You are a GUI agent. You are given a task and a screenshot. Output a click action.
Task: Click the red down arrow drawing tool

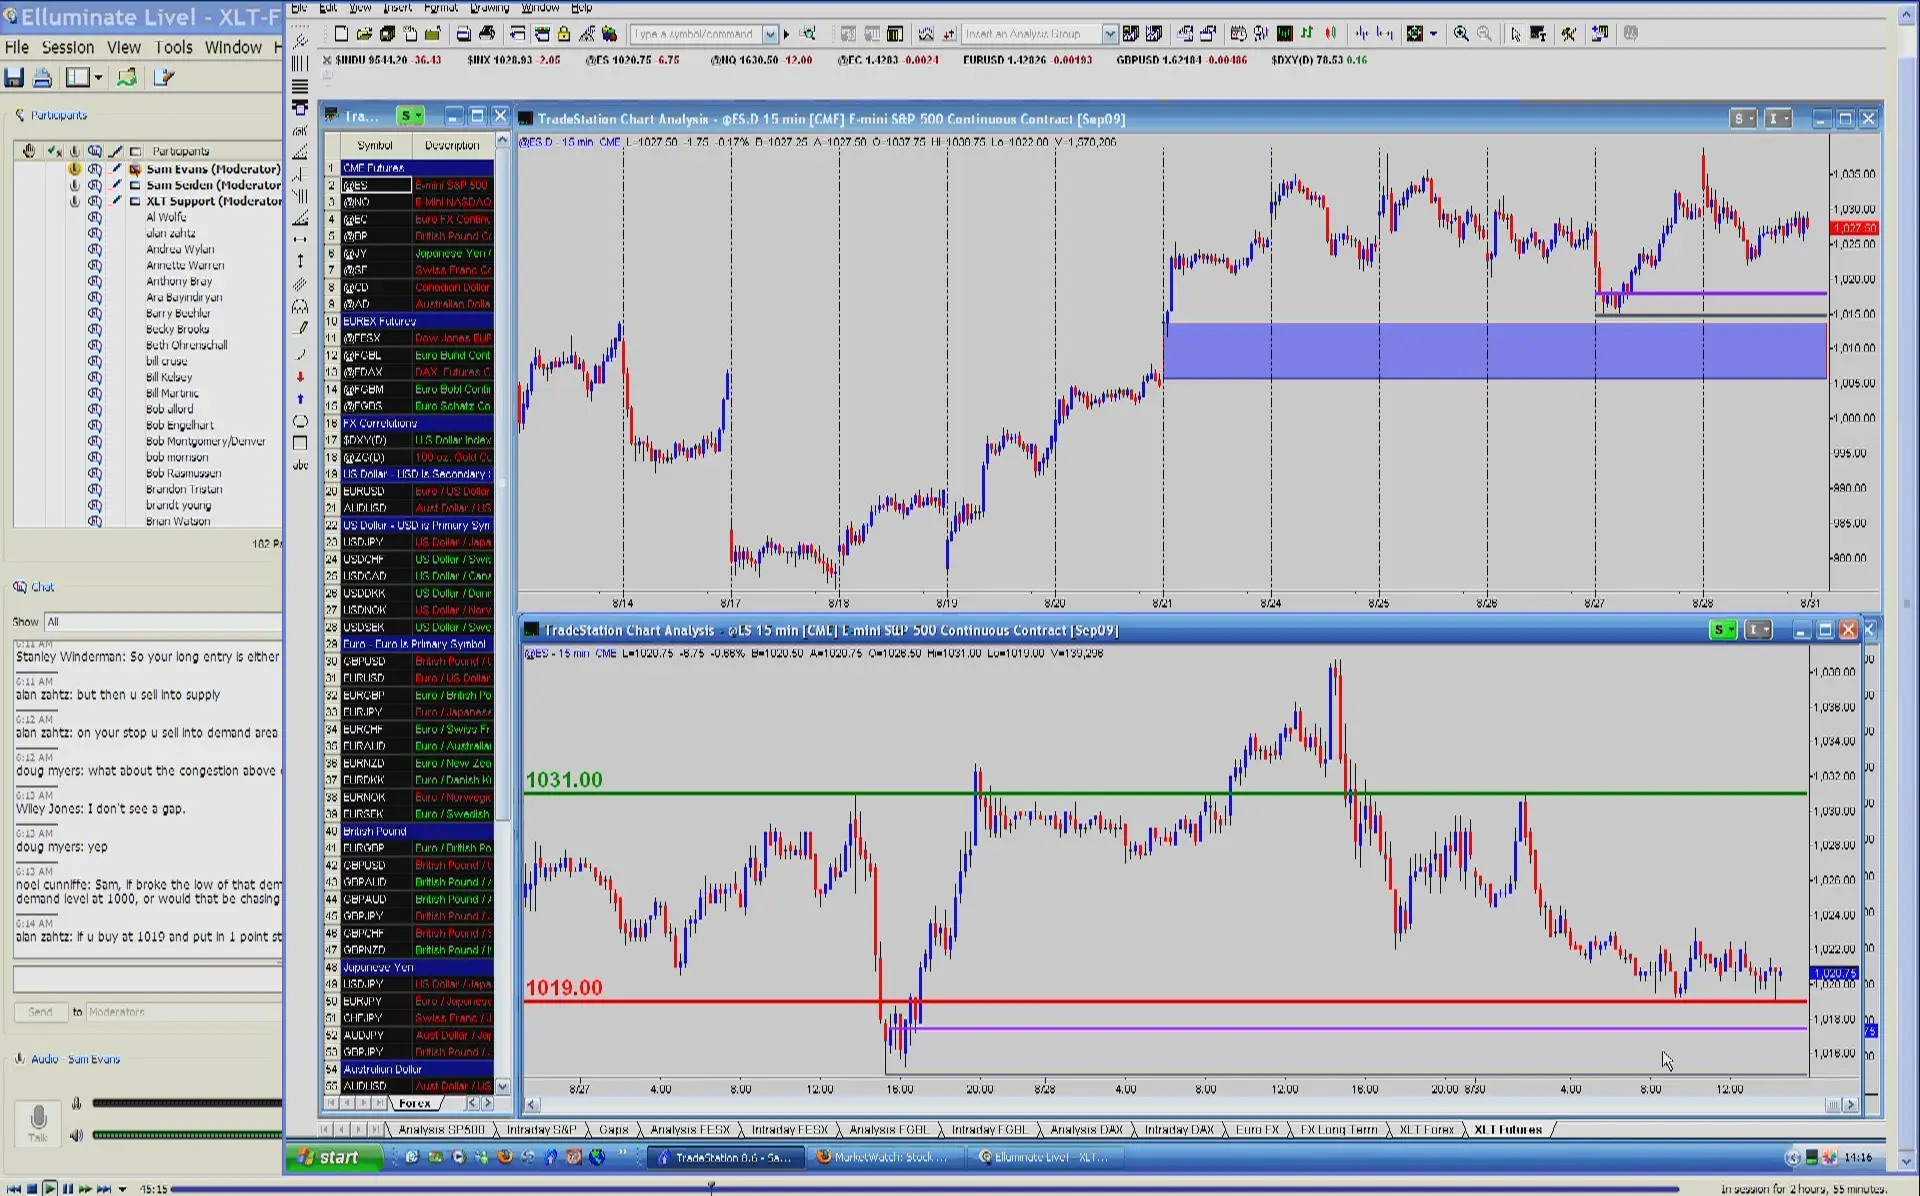point(300,377)
